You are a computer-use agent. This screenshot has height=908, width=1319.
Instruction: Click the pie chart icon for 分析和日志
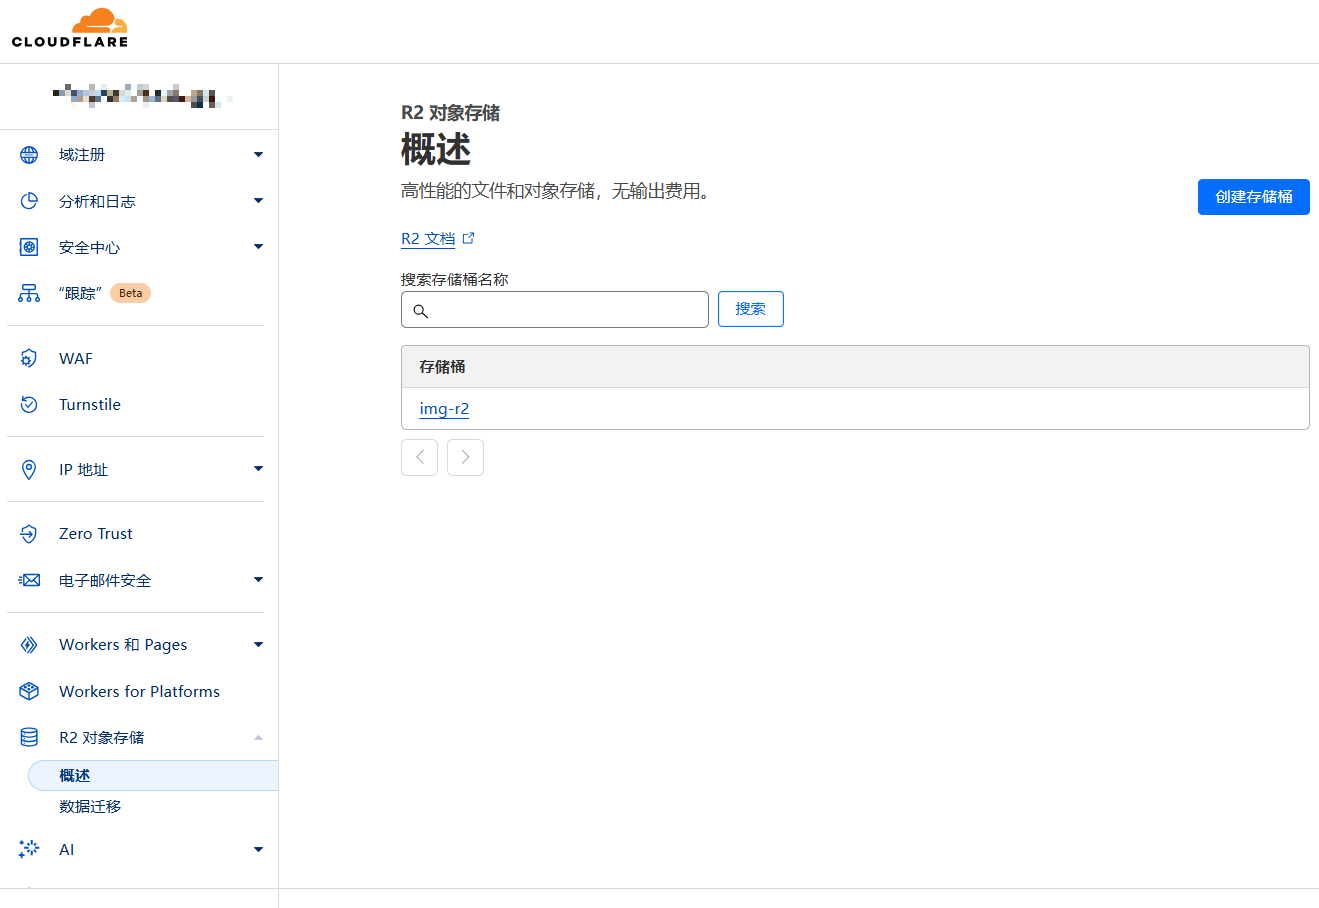(29, 201)
